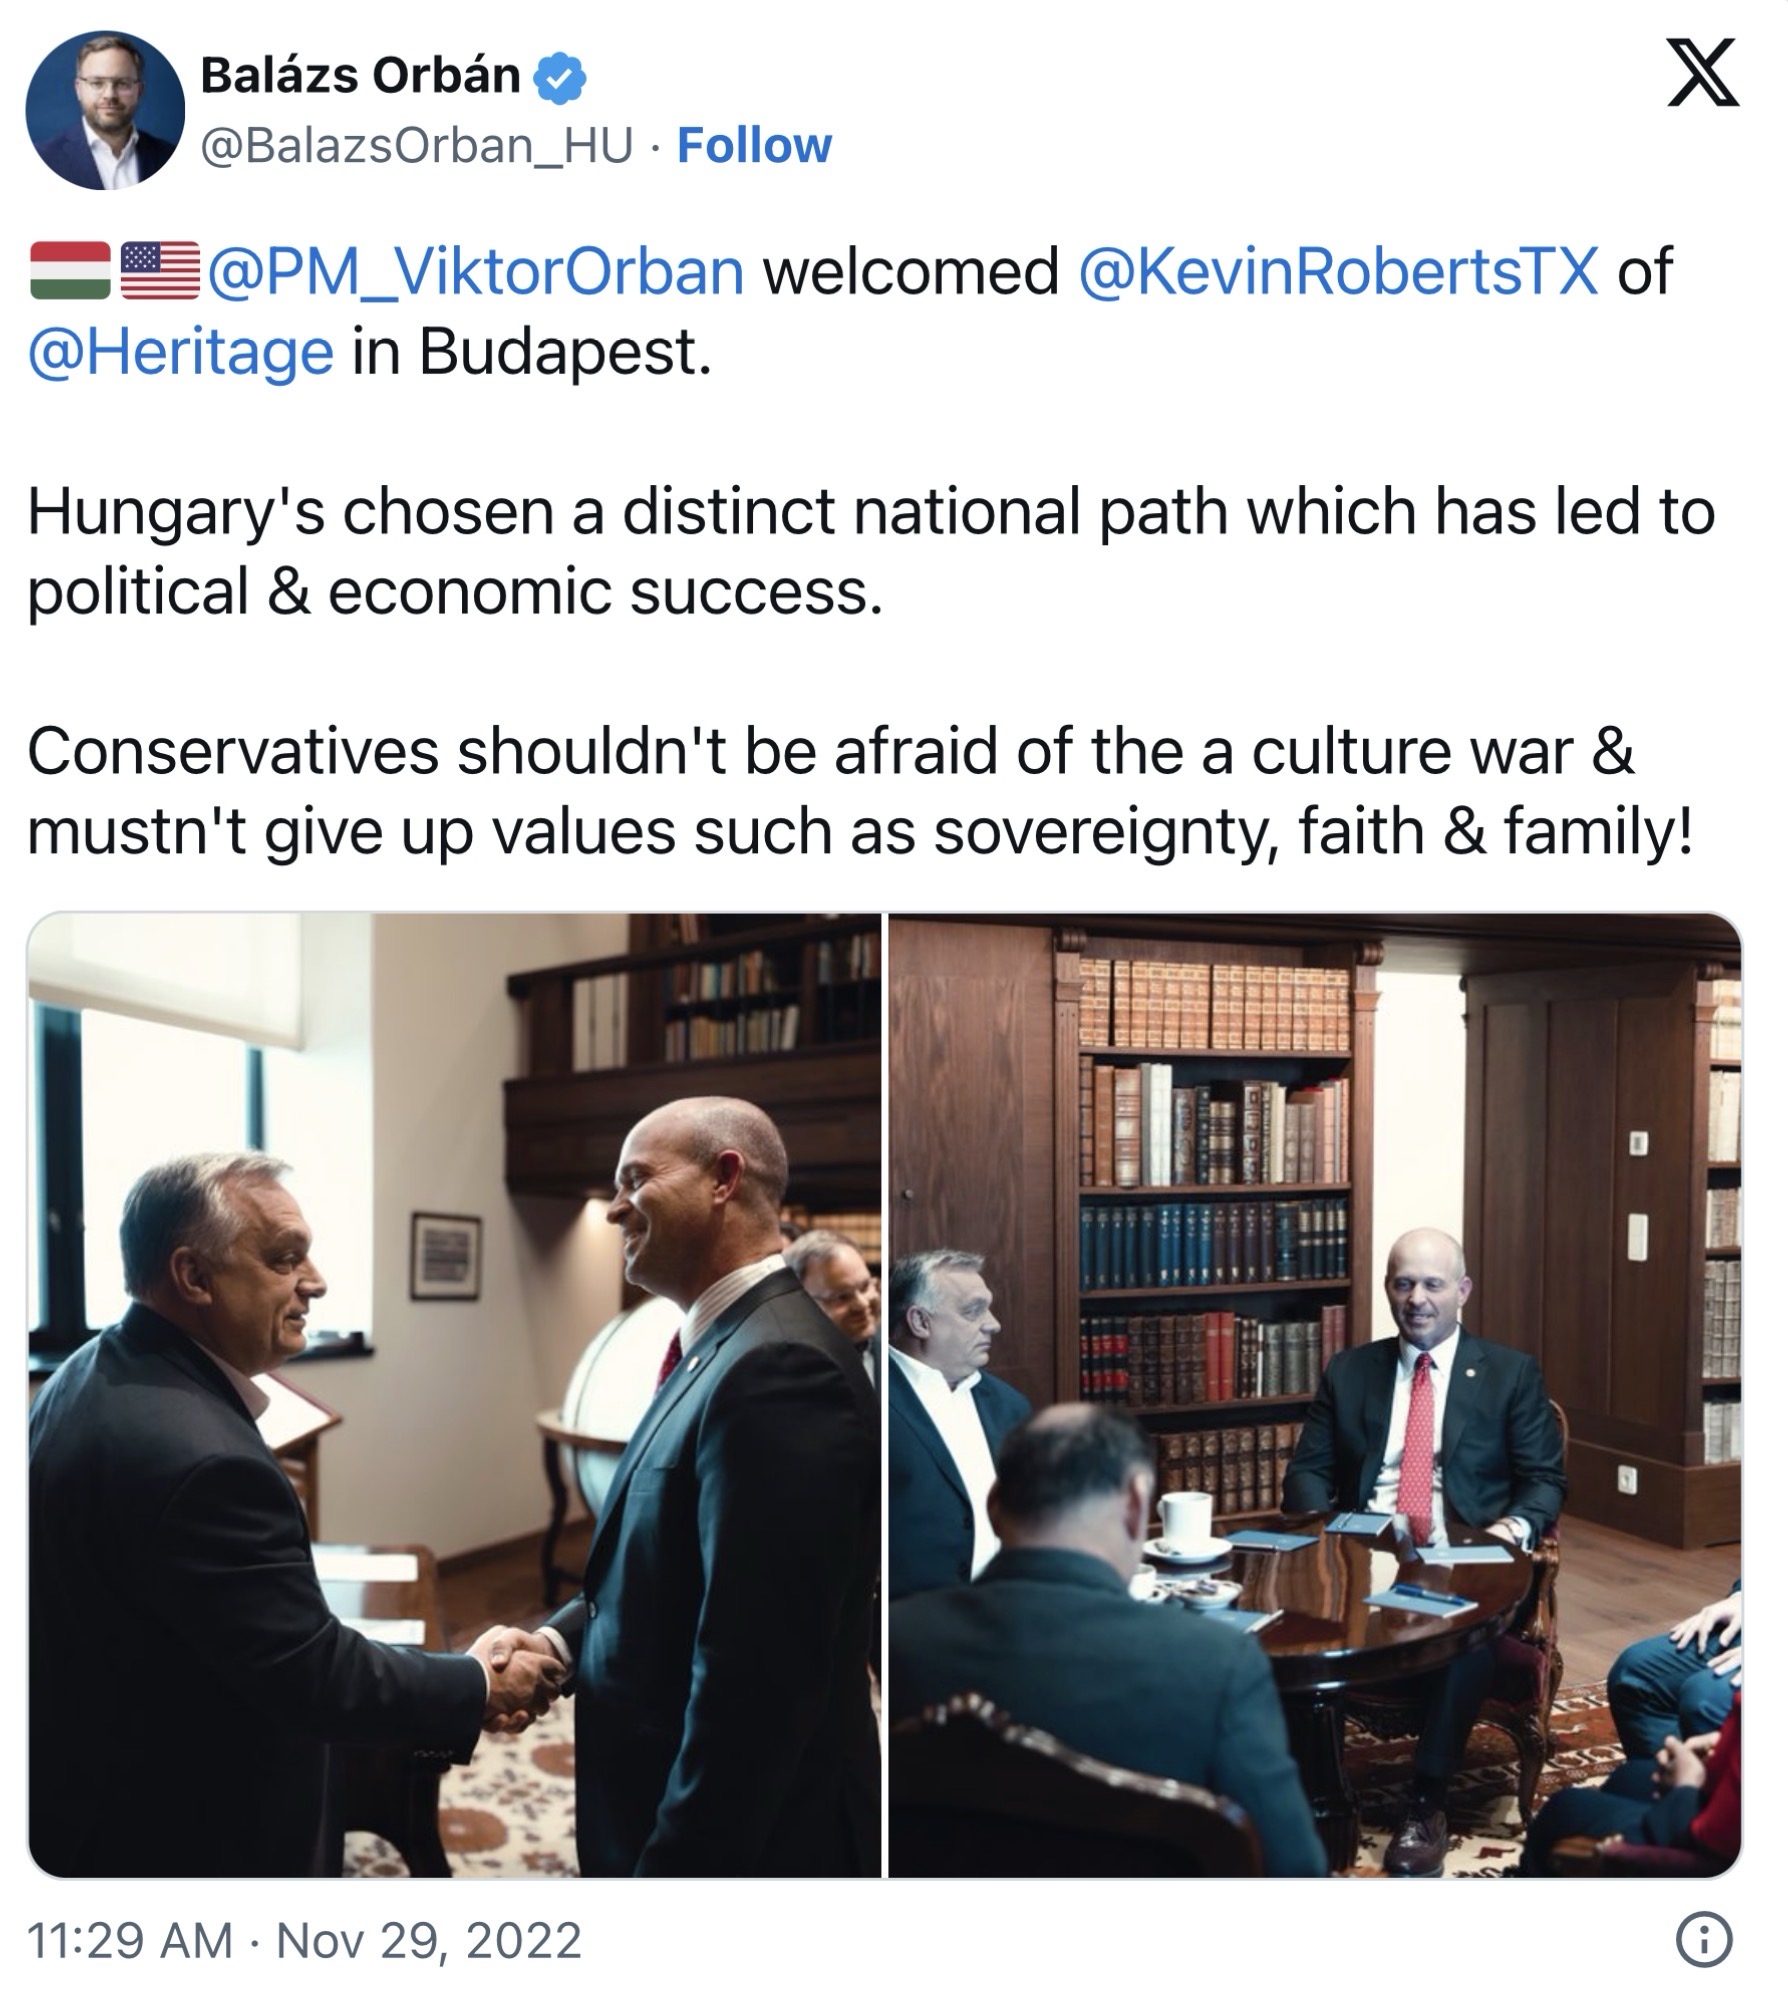1788x1992 pixels.
Task: Click the words 'in Budapest.'
Action: click(531, 353)
